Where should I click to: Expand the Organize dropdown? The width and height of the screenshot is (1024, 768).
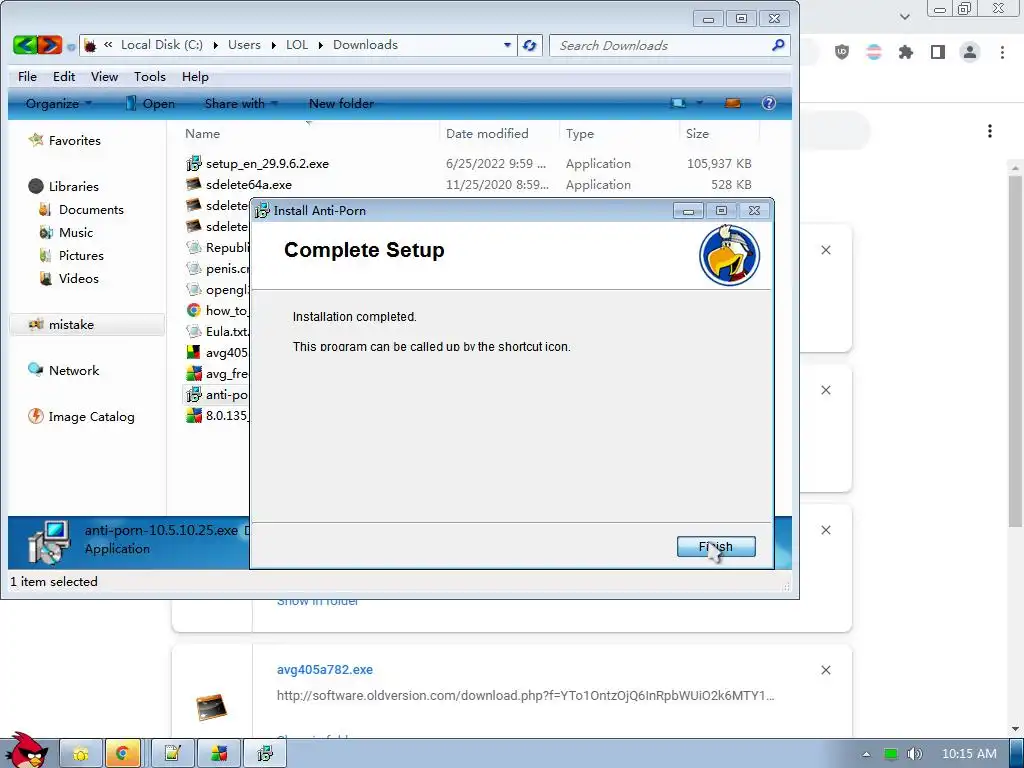click(x=58, y=103)
